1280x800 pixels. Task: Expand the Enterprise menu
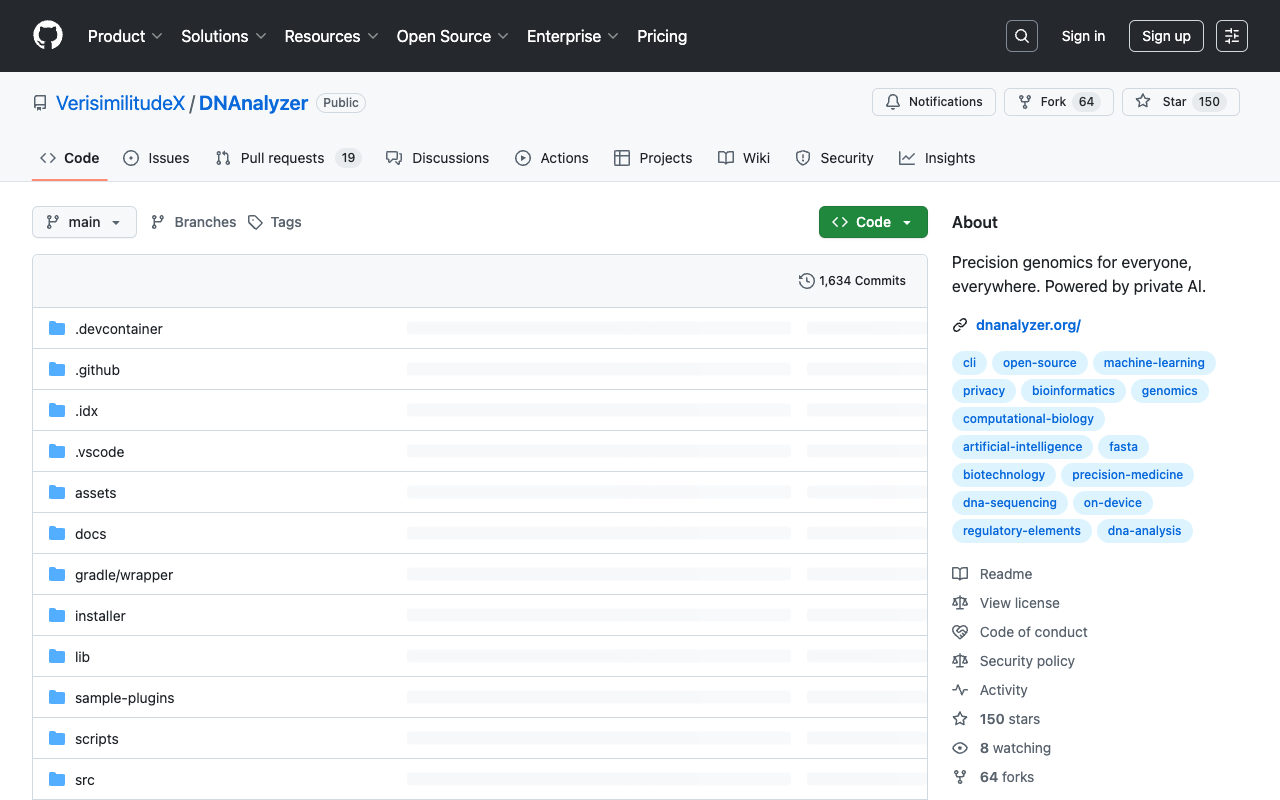573,36
